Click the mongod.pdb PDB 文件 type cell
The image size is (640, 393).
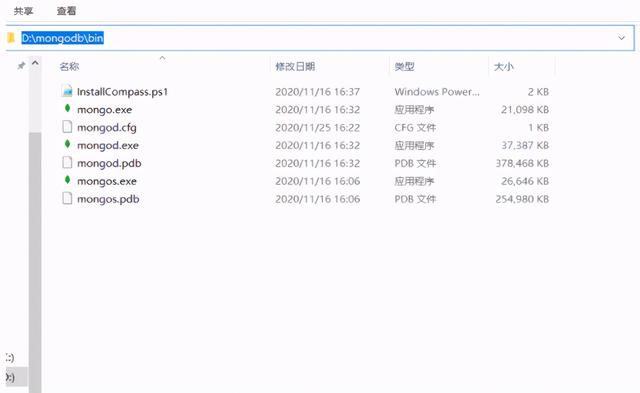coord(415,164)
